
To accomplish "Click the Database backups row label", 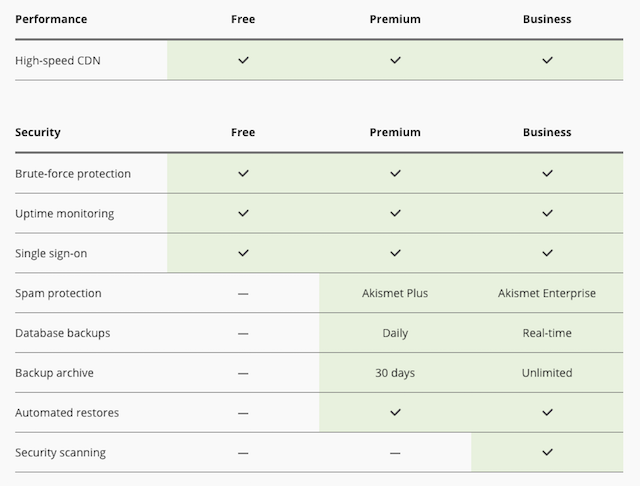I will tap(63, 333).
